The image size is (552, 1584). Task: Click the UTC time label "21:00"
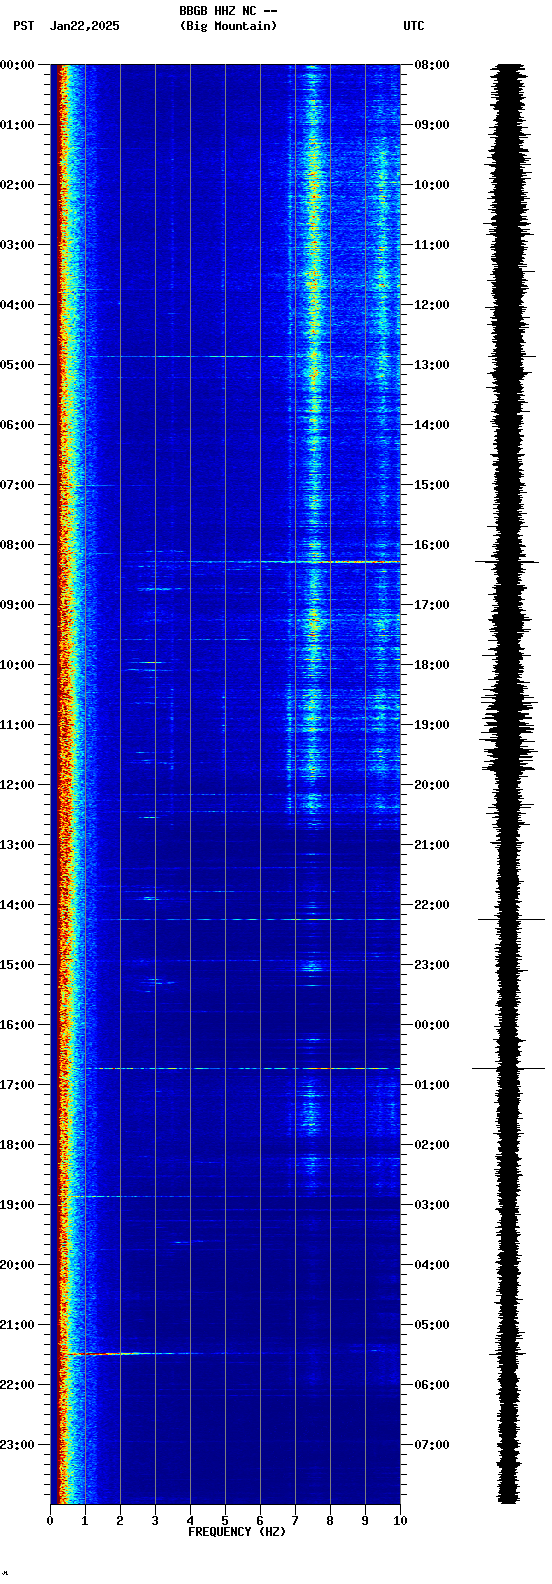pyautogui.click(x=432, y=845)
